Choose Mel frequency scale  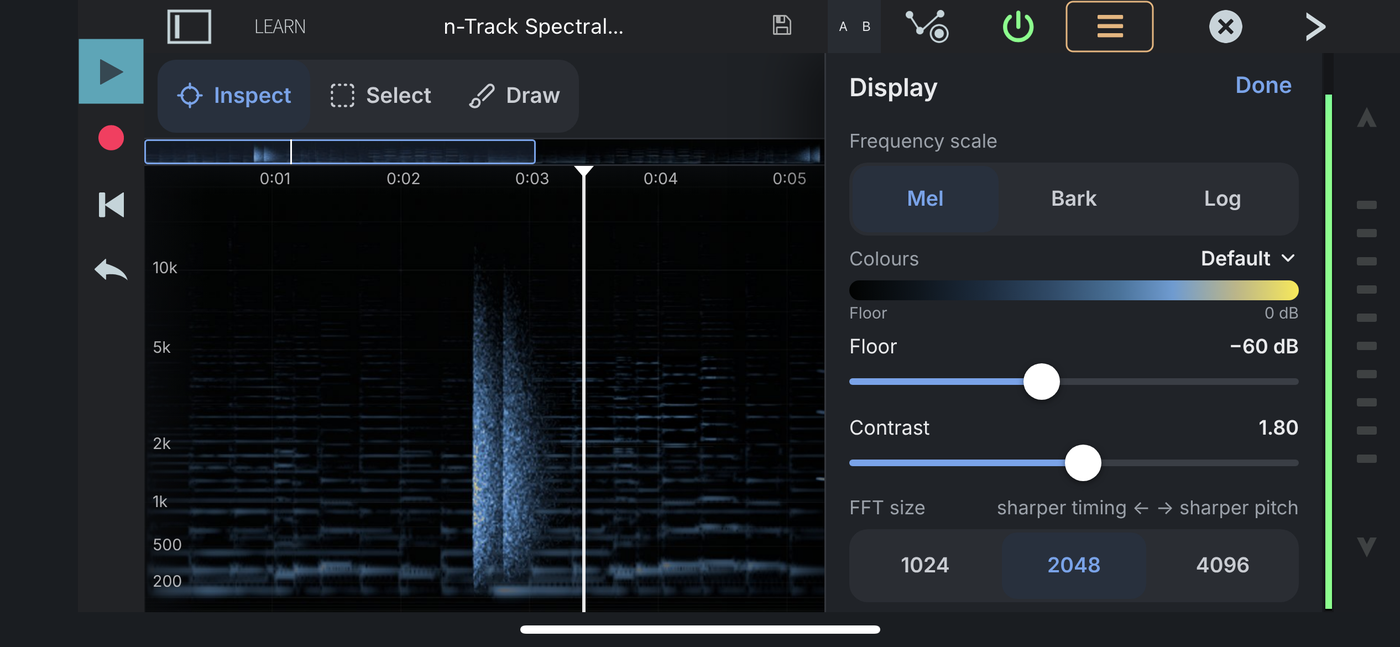[x=925, y=199]
